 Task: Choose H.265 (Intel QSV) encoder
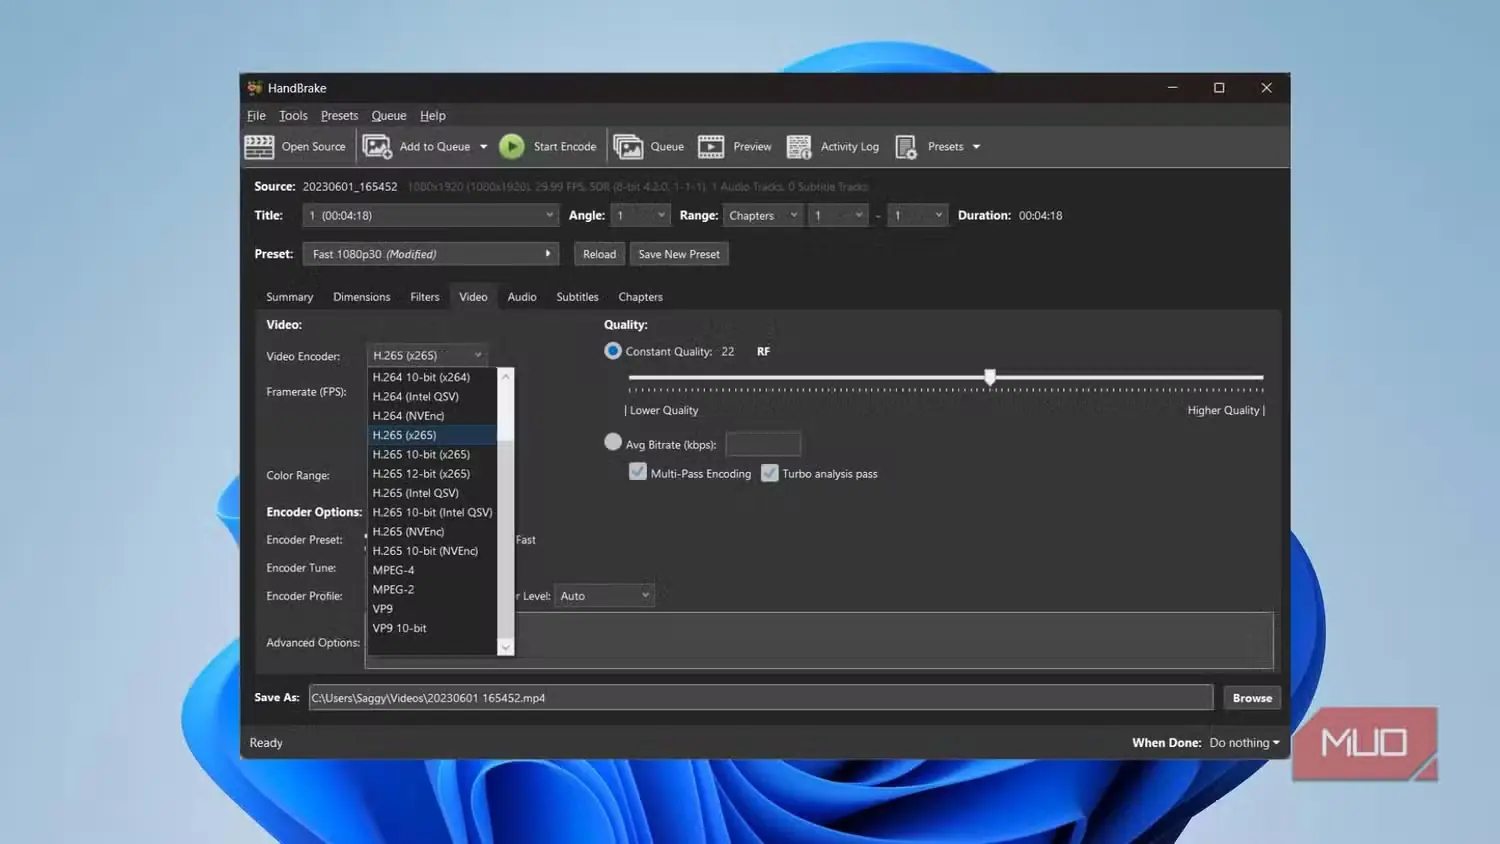coord(432,493)
